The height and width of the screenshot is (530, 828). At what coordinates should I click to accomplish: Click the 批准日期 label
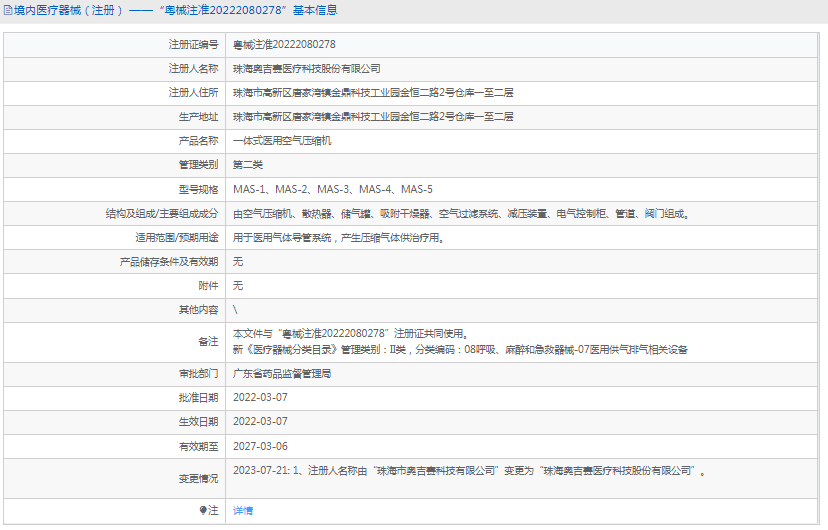point(199,398)
